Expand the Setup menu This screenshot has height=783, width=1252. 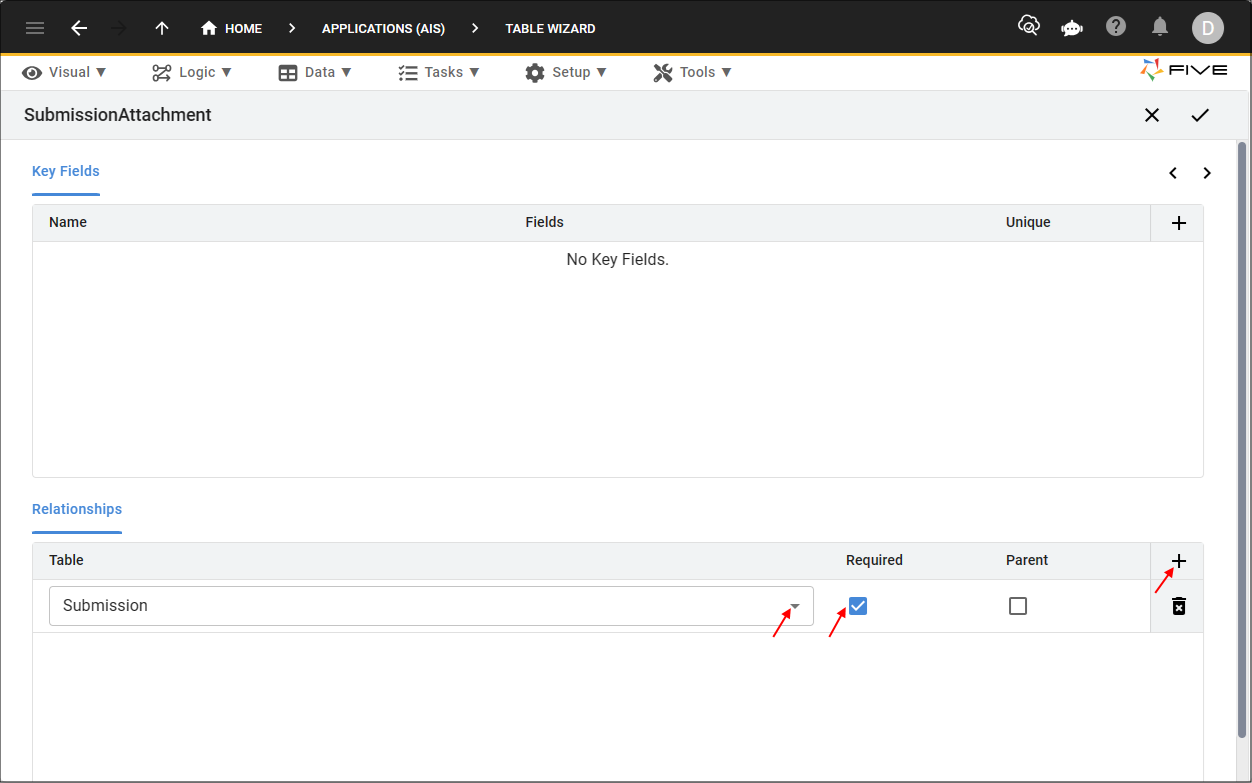point(566,72)
